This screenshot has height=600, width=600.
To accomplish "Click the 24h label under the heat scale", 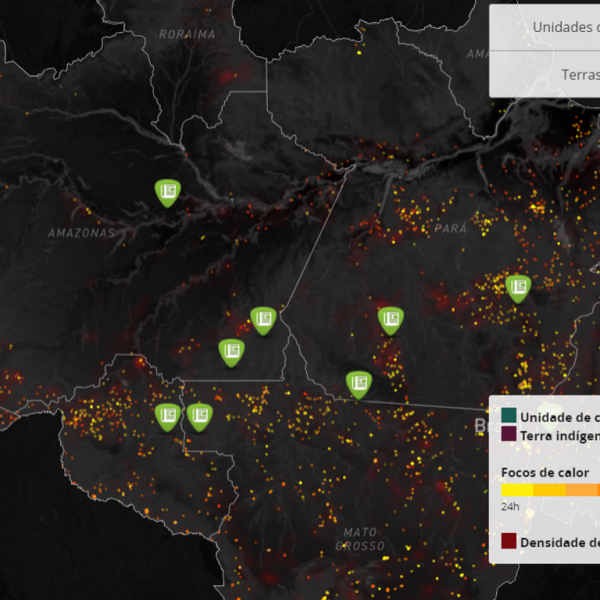I will tap(510, 506).
